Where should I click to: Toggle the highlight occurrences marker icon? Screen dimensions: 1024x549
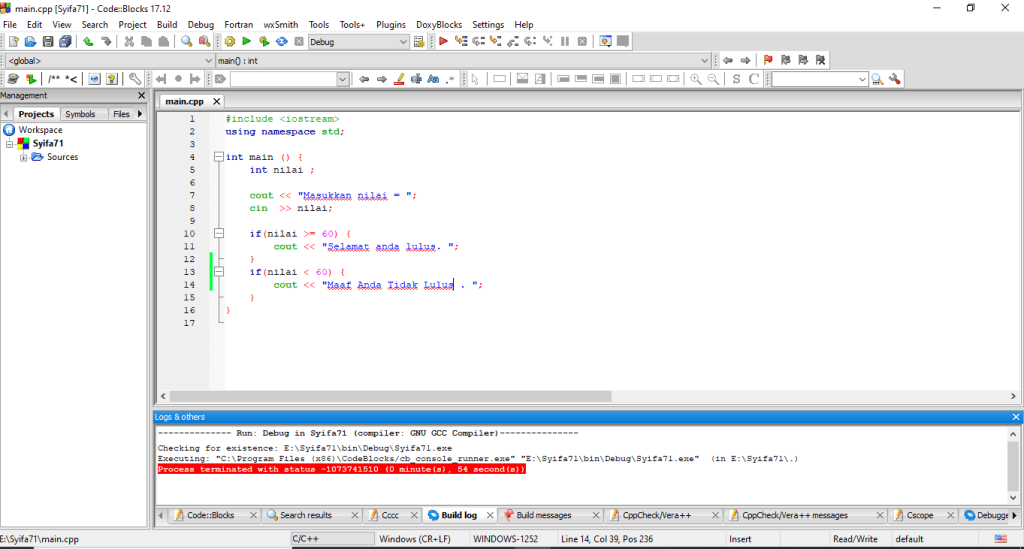(398, 79)
